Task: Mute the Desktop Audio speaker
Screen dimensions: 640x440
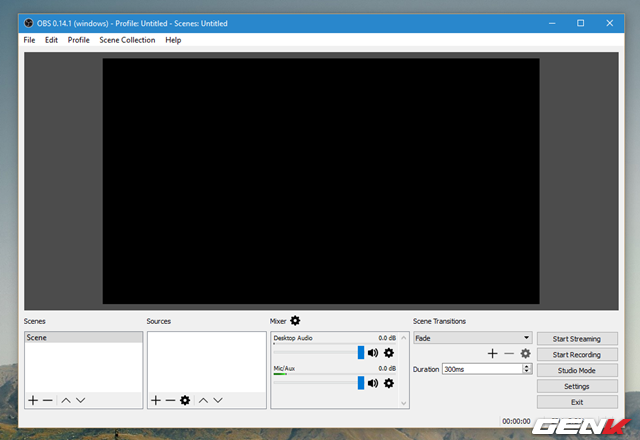Action: [373, 352]
